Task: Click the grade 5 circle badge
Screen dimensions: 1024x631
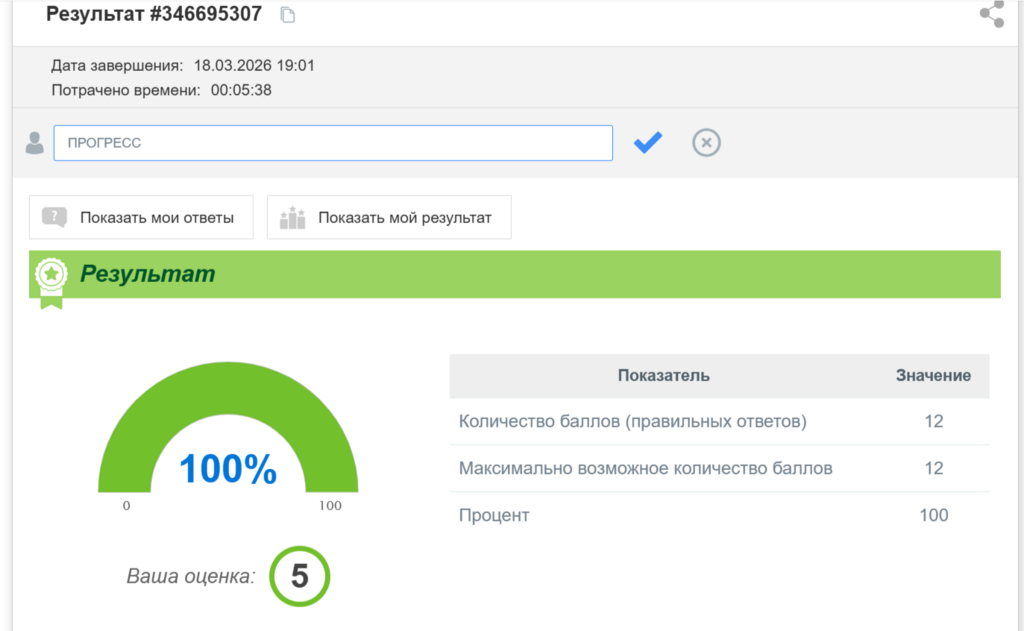Action: pyautogui.click(x=299, y=576)
